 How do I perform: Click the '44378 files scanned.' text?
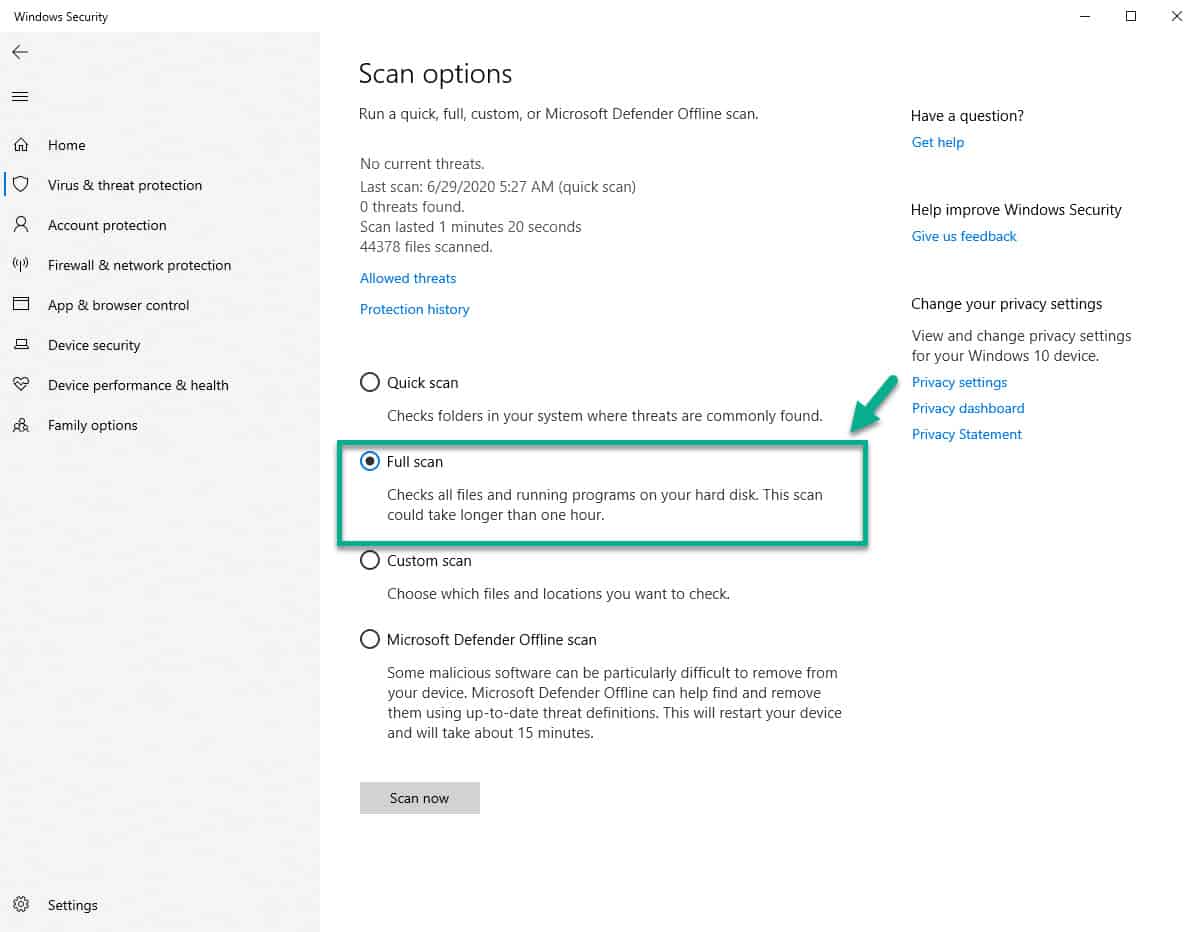426,246
